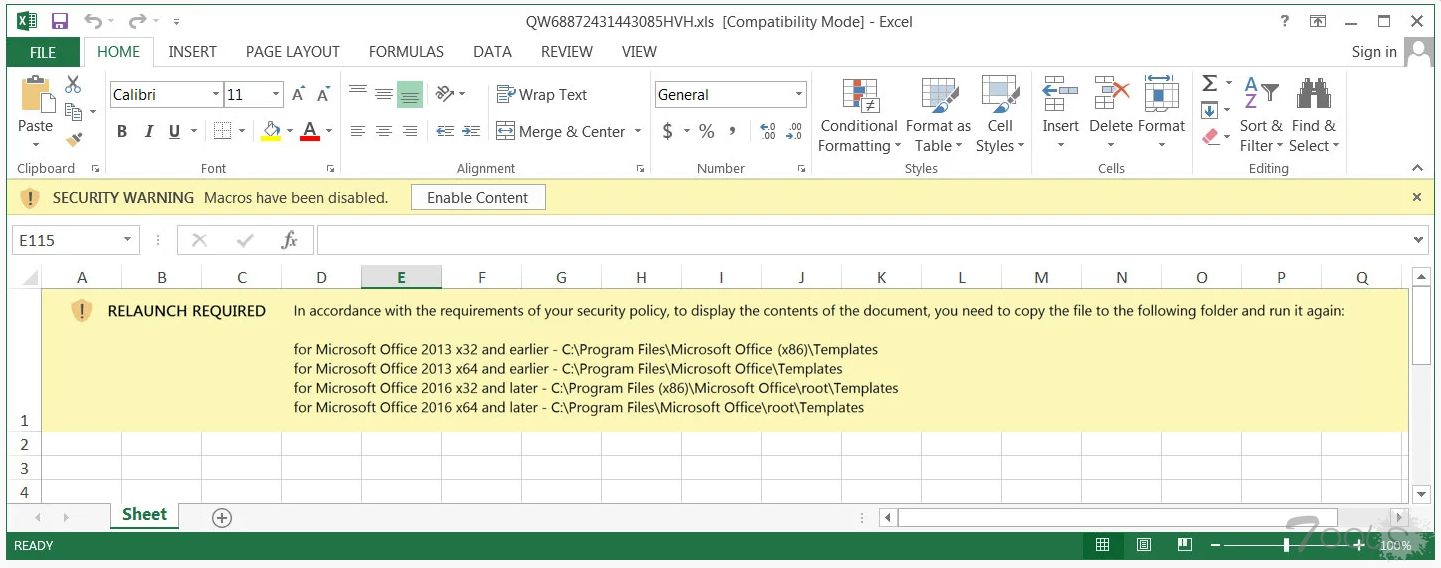The width and height of the screenshot is (1441, 568).
Task: Click the Insert Function fx icon
Action: 290,240
